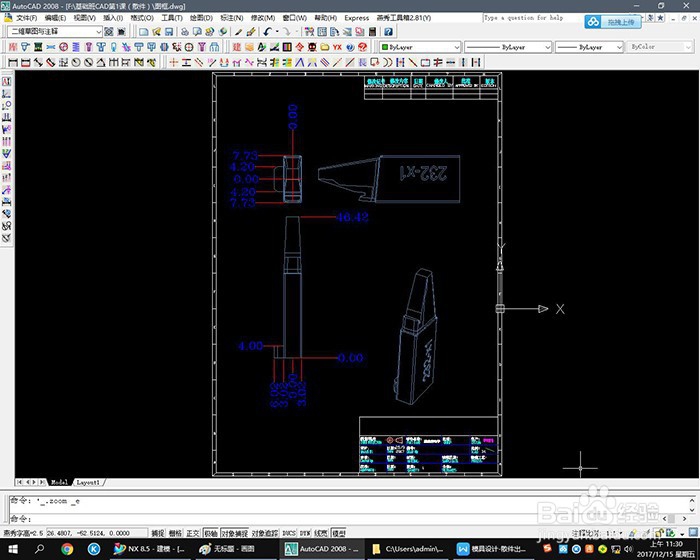
Task: Click the red circled question mark icon
Action: tap(362, 47)
